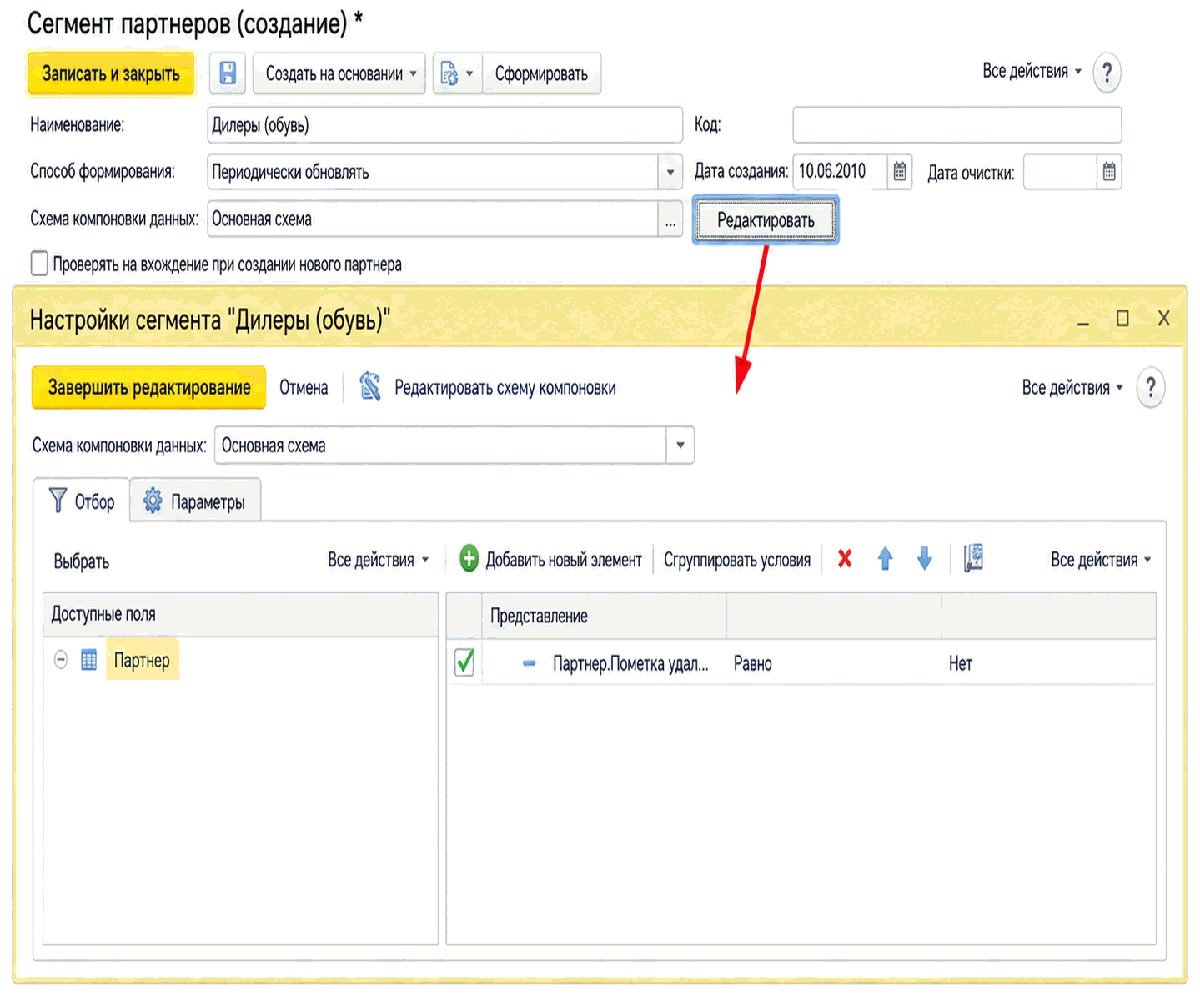1200x997 pixels.
Task: Click the Код input field
Action: coord(957,126)
